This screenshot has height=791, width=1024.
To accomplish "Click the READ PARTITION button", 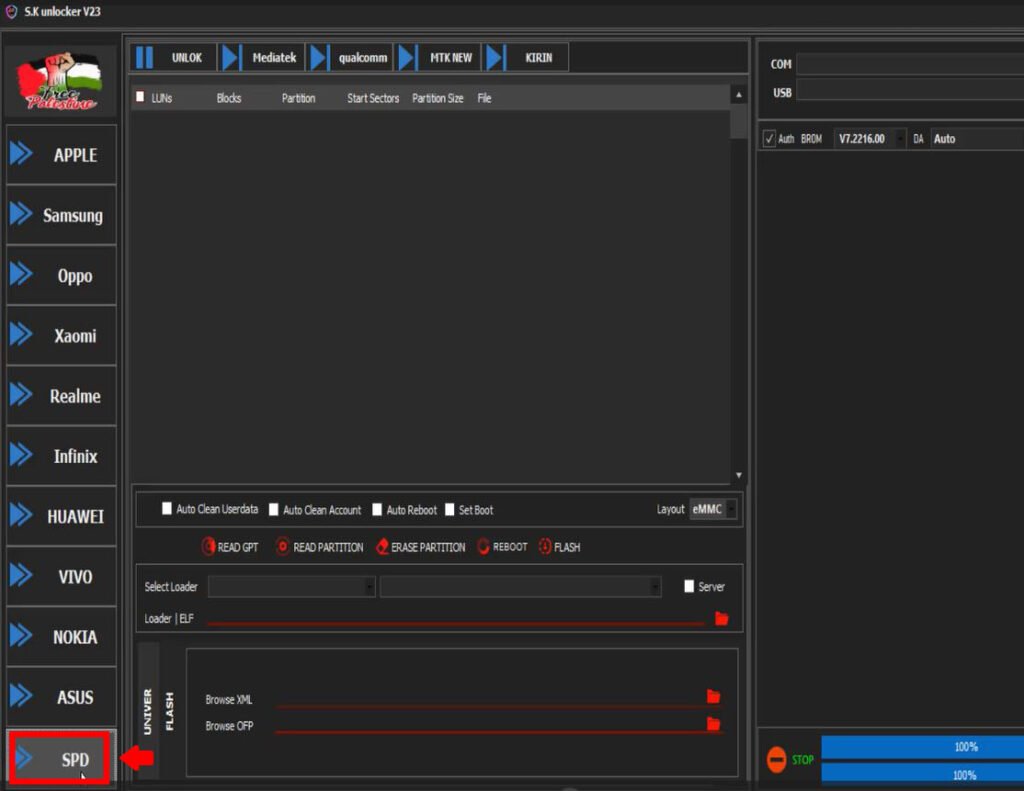I will (319, 547).
